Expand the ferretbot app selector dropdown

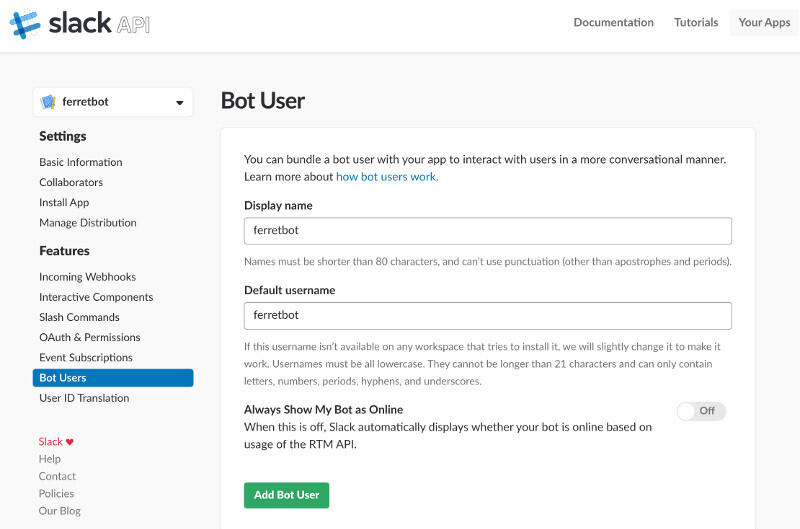pyautogui.click(x=180, y=103)
